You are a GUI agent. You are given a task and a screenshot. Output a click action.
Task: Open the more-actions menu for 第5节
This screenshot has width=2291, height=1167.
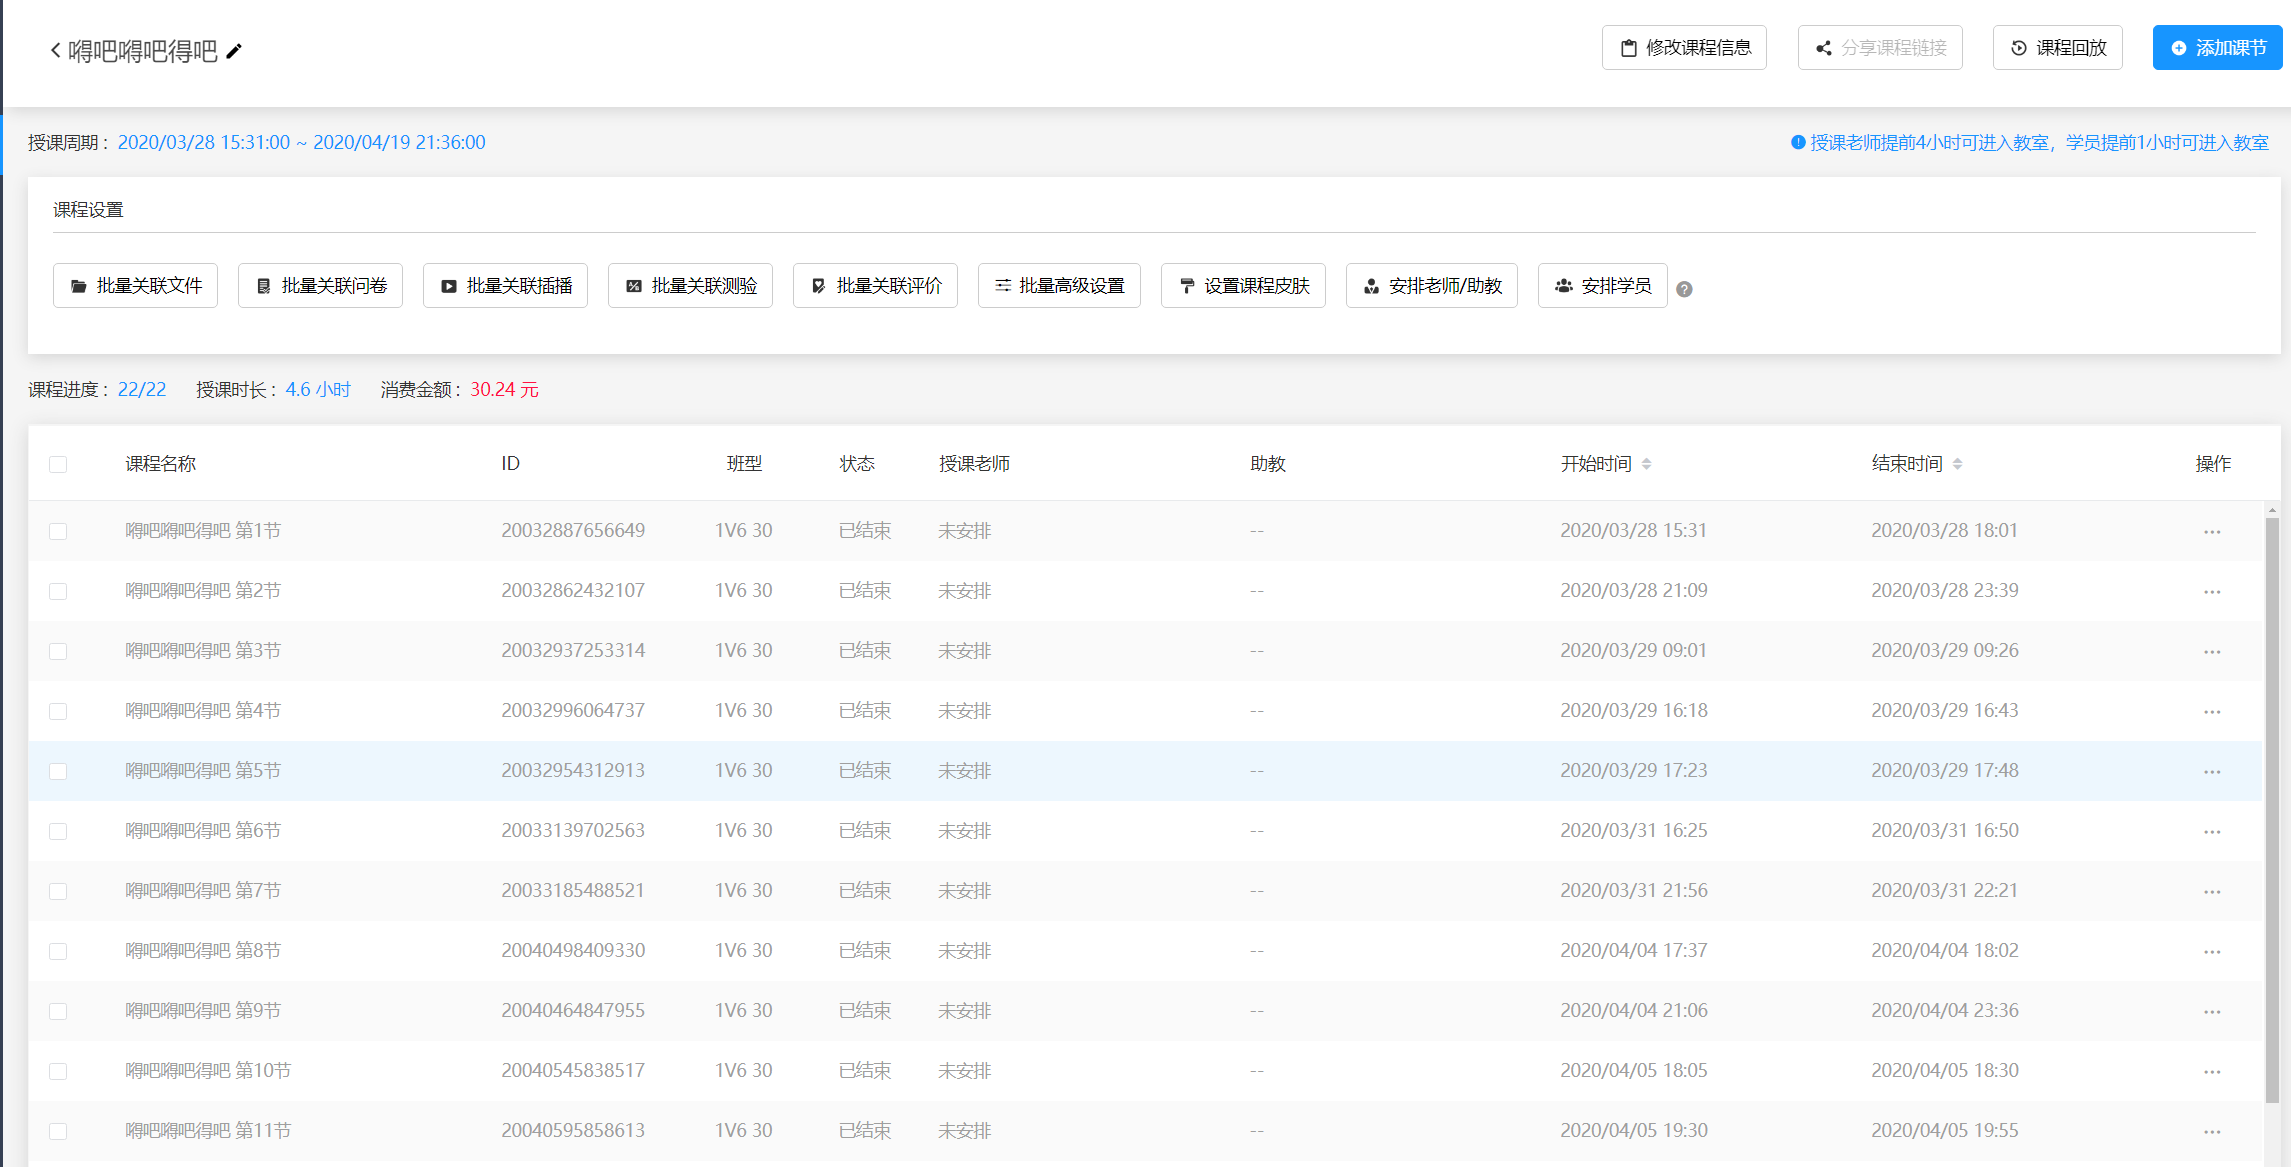click(2212, 772)
